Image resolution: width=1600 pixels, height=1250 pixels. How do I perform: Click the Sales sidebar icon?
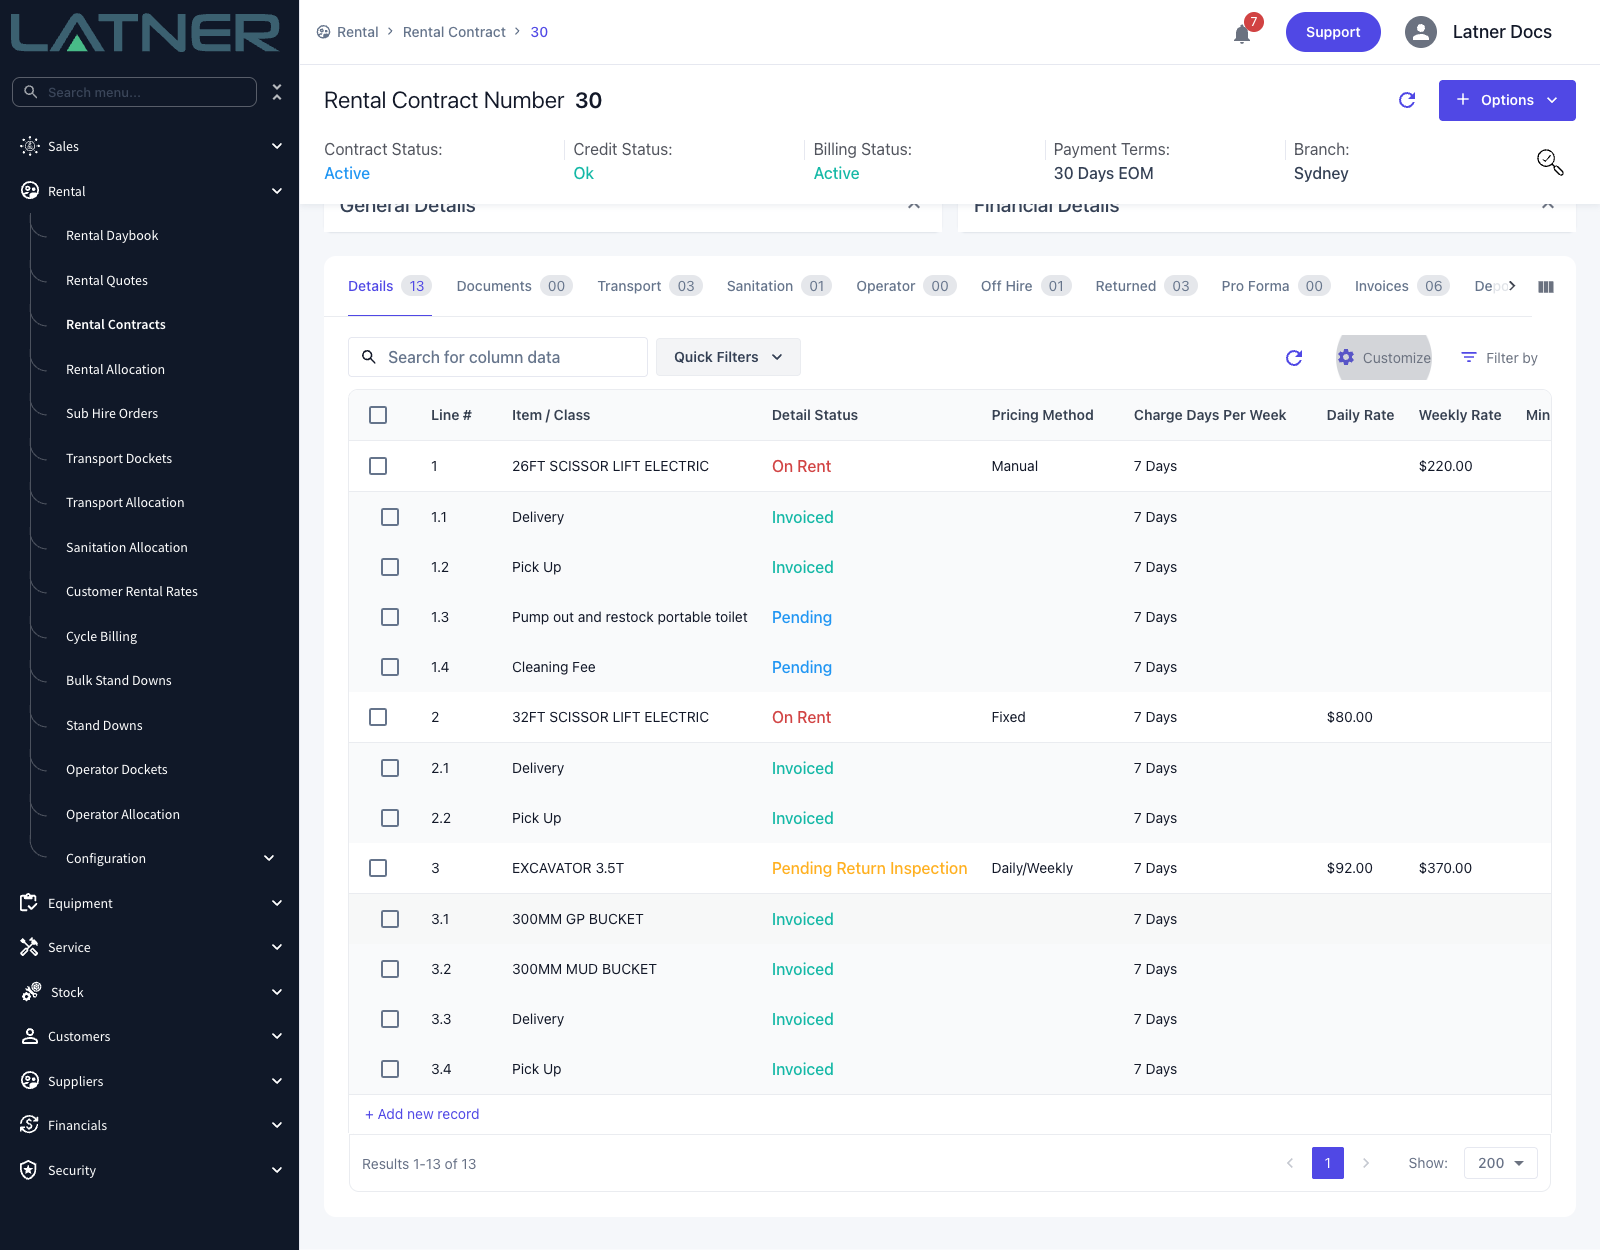point(30,146)
